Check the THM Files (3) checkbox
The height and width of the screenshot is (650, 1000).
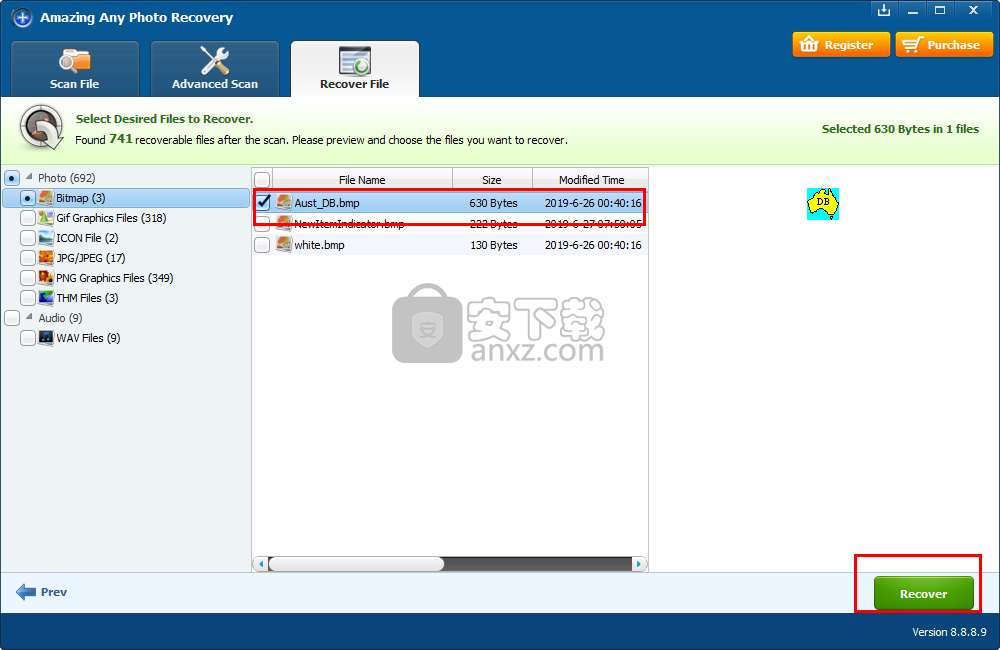click(x=27, y=298)
